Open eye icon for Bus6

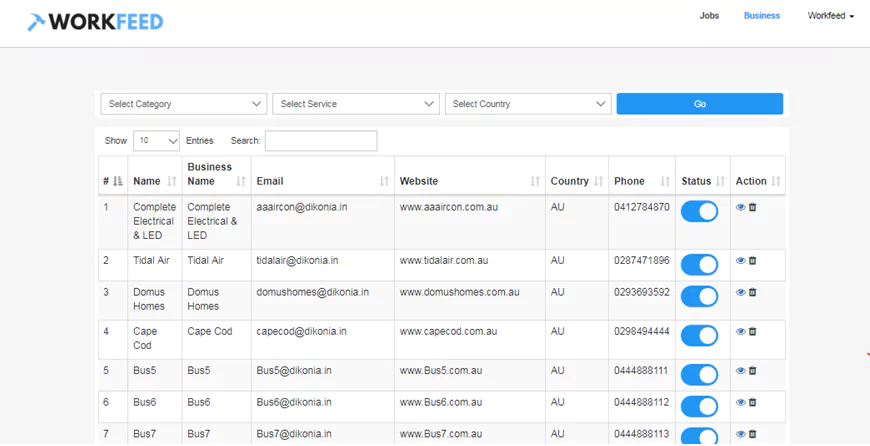(x=741, y=403)
